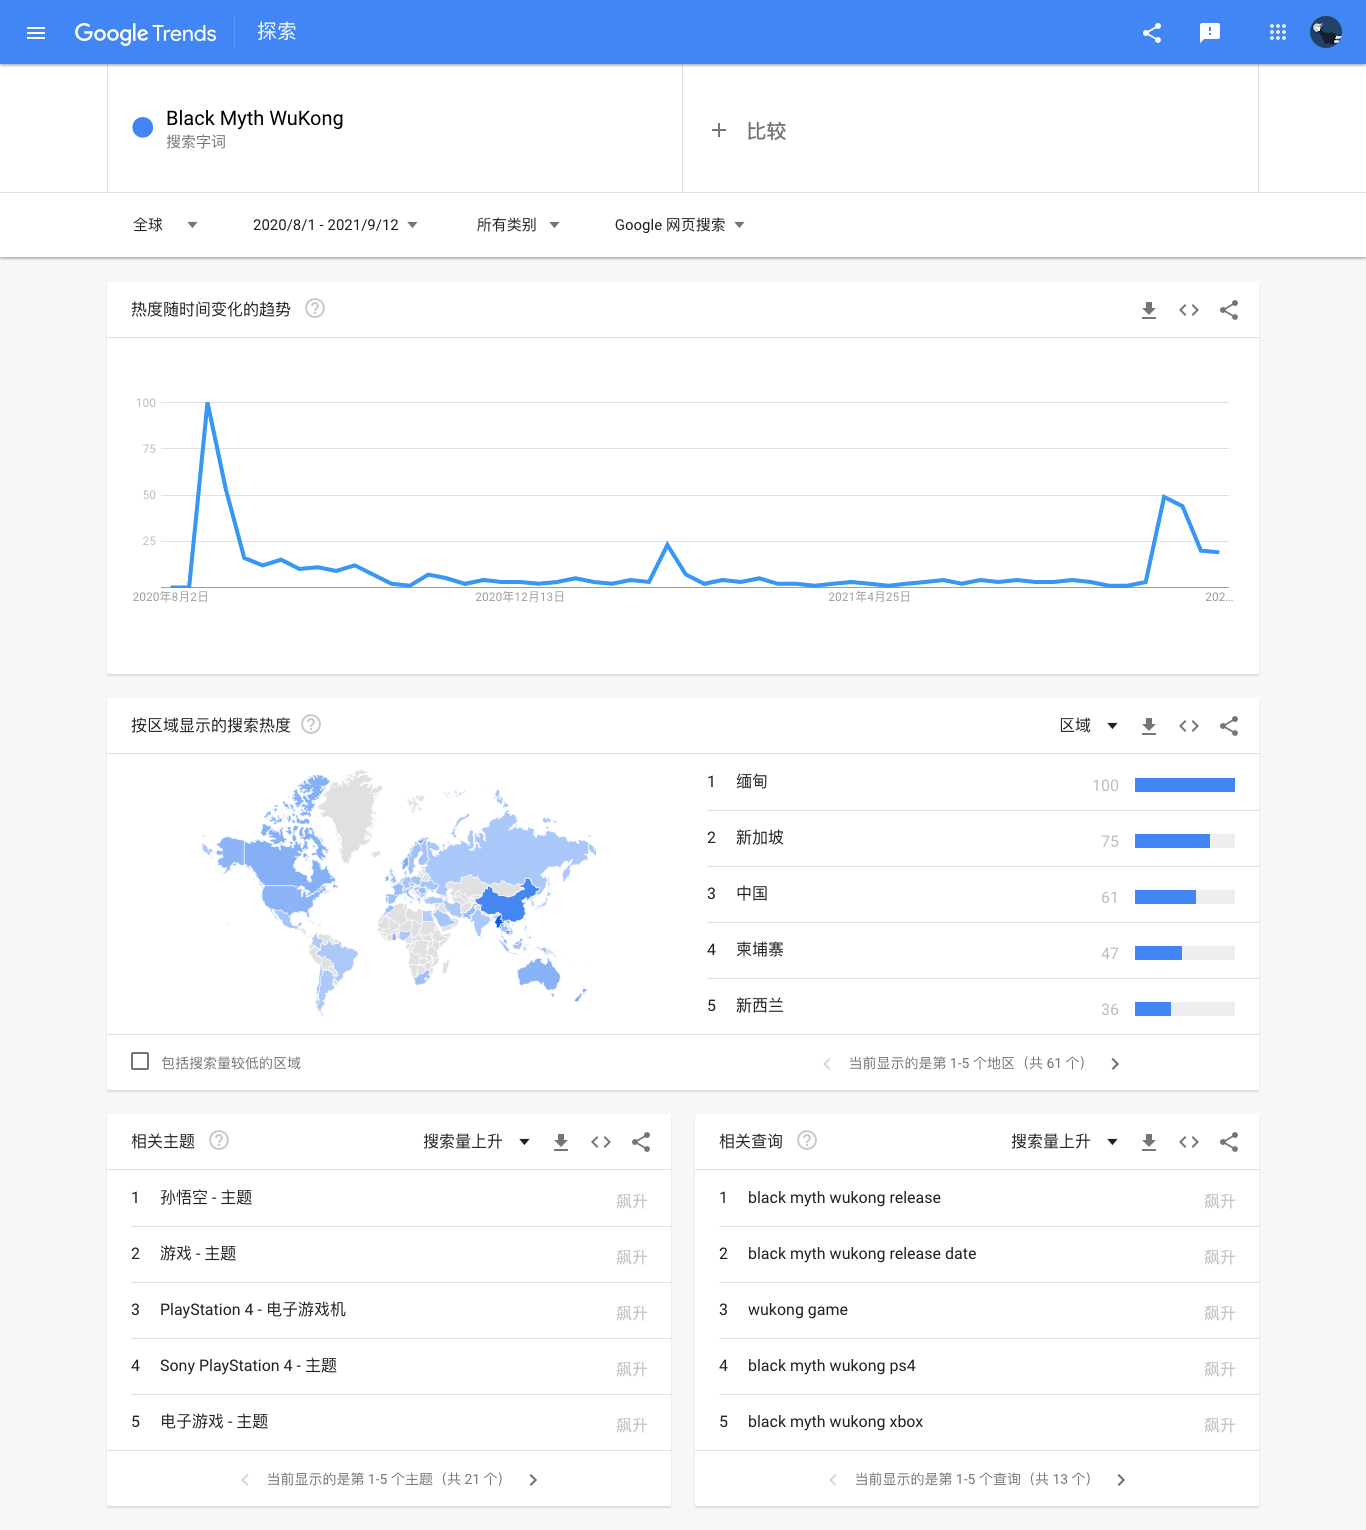Click the 缅甸 interest bar showing 100
The height and width of the screenshot is (1530, 1366).
click(1185, 785)
